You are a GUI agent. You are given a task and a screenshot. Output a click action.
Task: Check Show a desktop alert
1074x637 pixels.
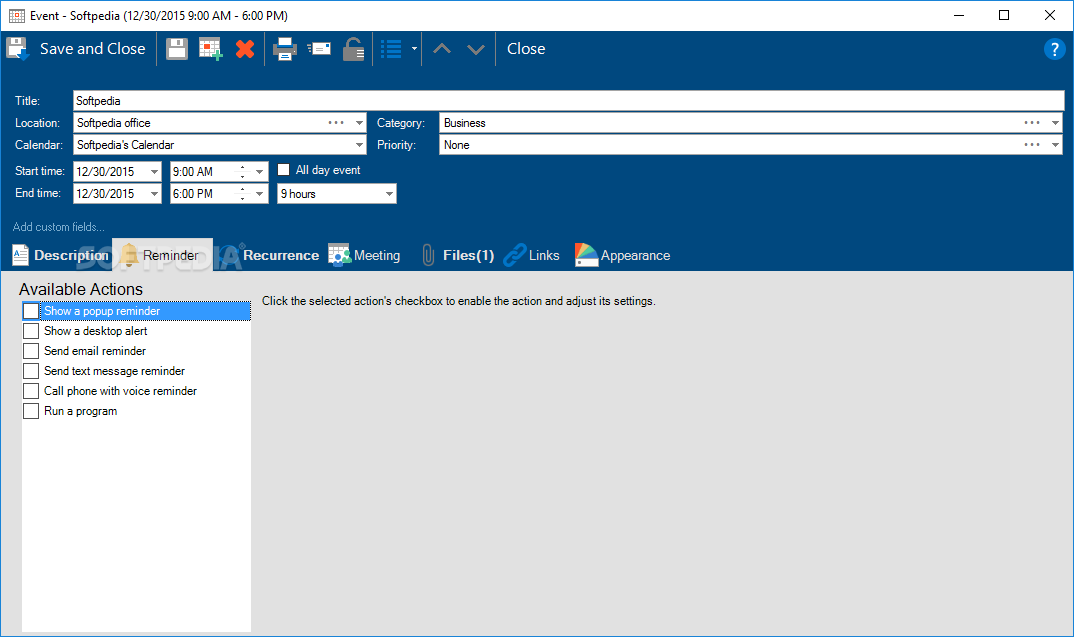coord(31,331)
